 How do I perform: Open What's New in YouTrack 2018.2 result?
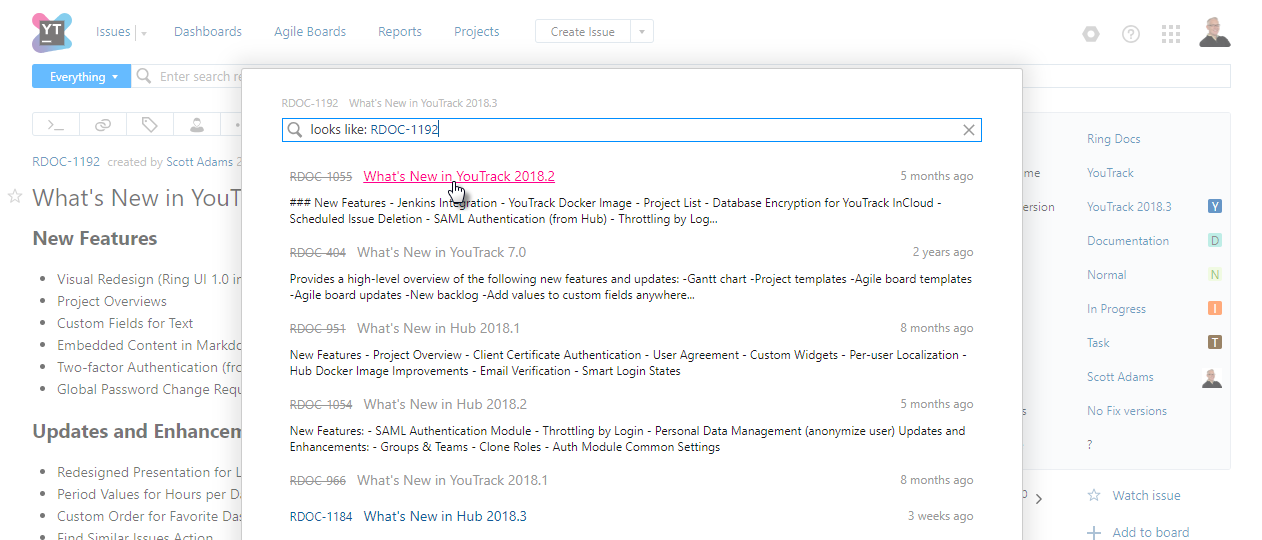459,176
